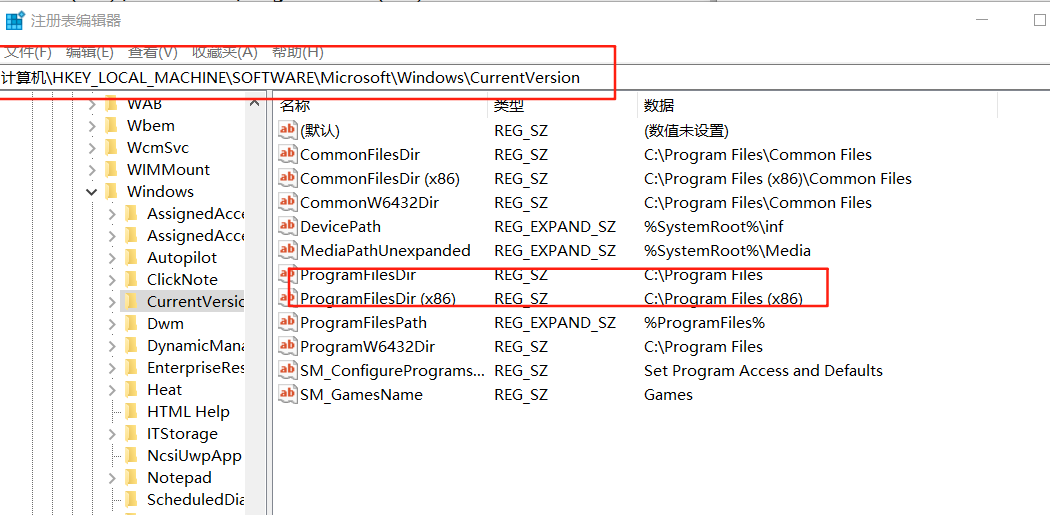Expand the ITStorage key

[112, 434]
